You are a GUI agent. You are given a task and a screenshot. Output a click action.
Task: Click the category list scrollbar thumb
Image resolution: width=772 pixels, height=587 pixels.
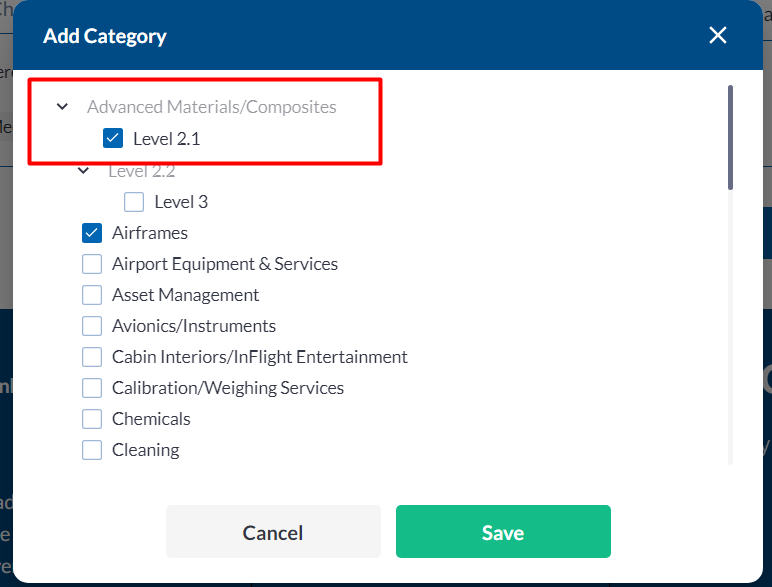coord(730,137)
